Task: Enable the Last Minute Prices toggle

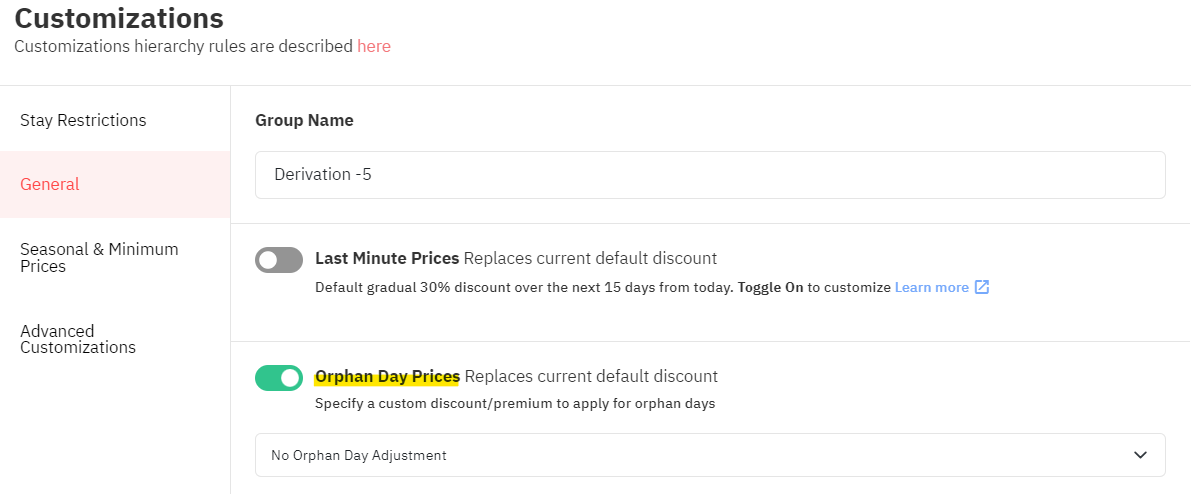Action: coord(279,260)
